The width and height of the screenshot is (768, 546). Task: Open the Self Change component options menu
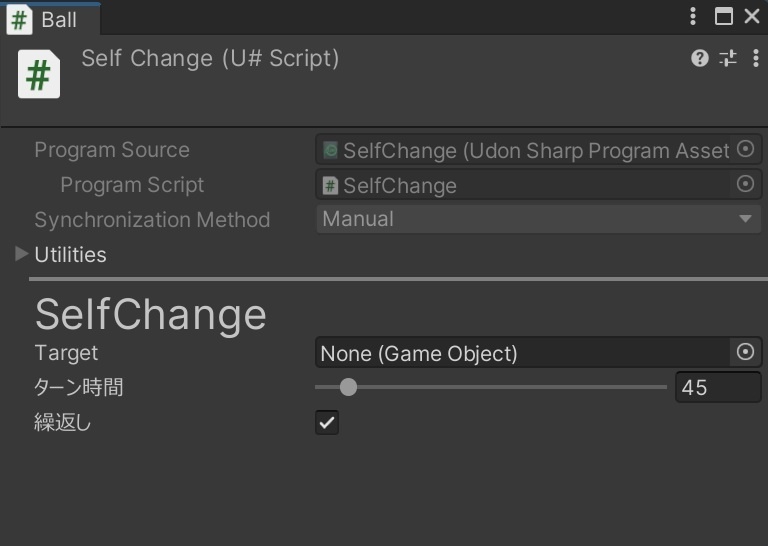coord(755,59)
